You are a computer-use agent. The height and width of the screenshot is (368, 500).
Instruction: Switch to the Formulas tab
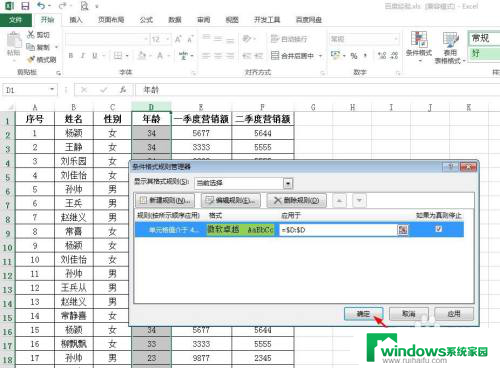click(x=146, y=20)
